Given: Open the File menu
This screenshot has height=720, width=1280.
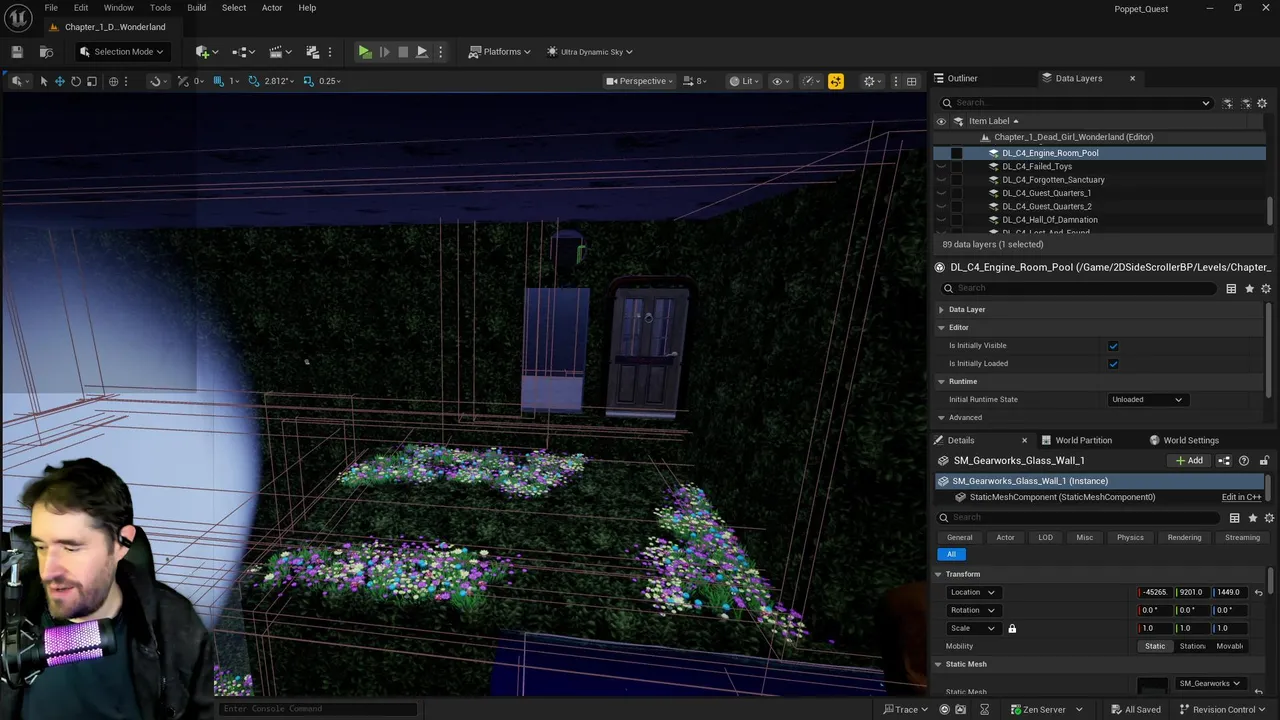Looking at the screenshot, I should click(x=51, y=8).
